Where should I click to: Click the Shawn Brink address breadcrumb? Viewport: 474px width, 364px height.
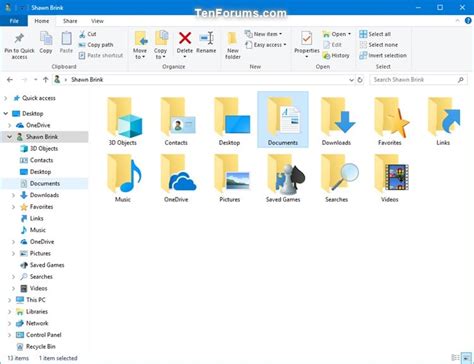coord(87,80)
